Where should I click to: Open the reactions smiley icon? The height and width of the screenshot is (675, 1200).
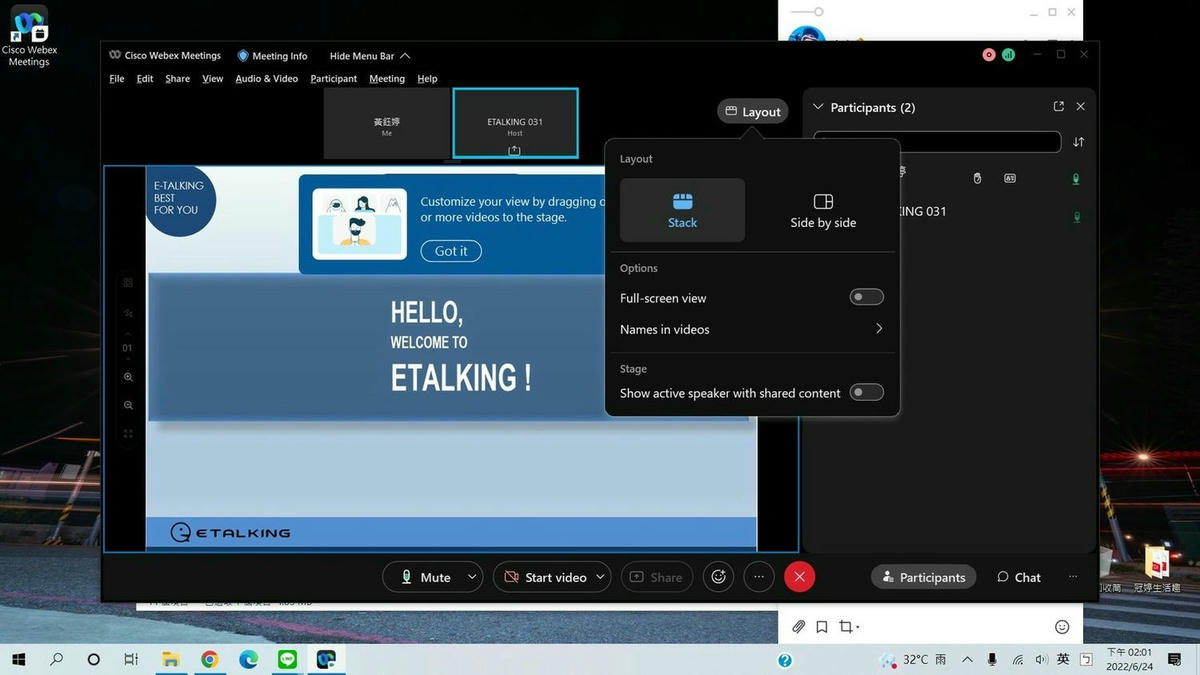tap(718, 577)
